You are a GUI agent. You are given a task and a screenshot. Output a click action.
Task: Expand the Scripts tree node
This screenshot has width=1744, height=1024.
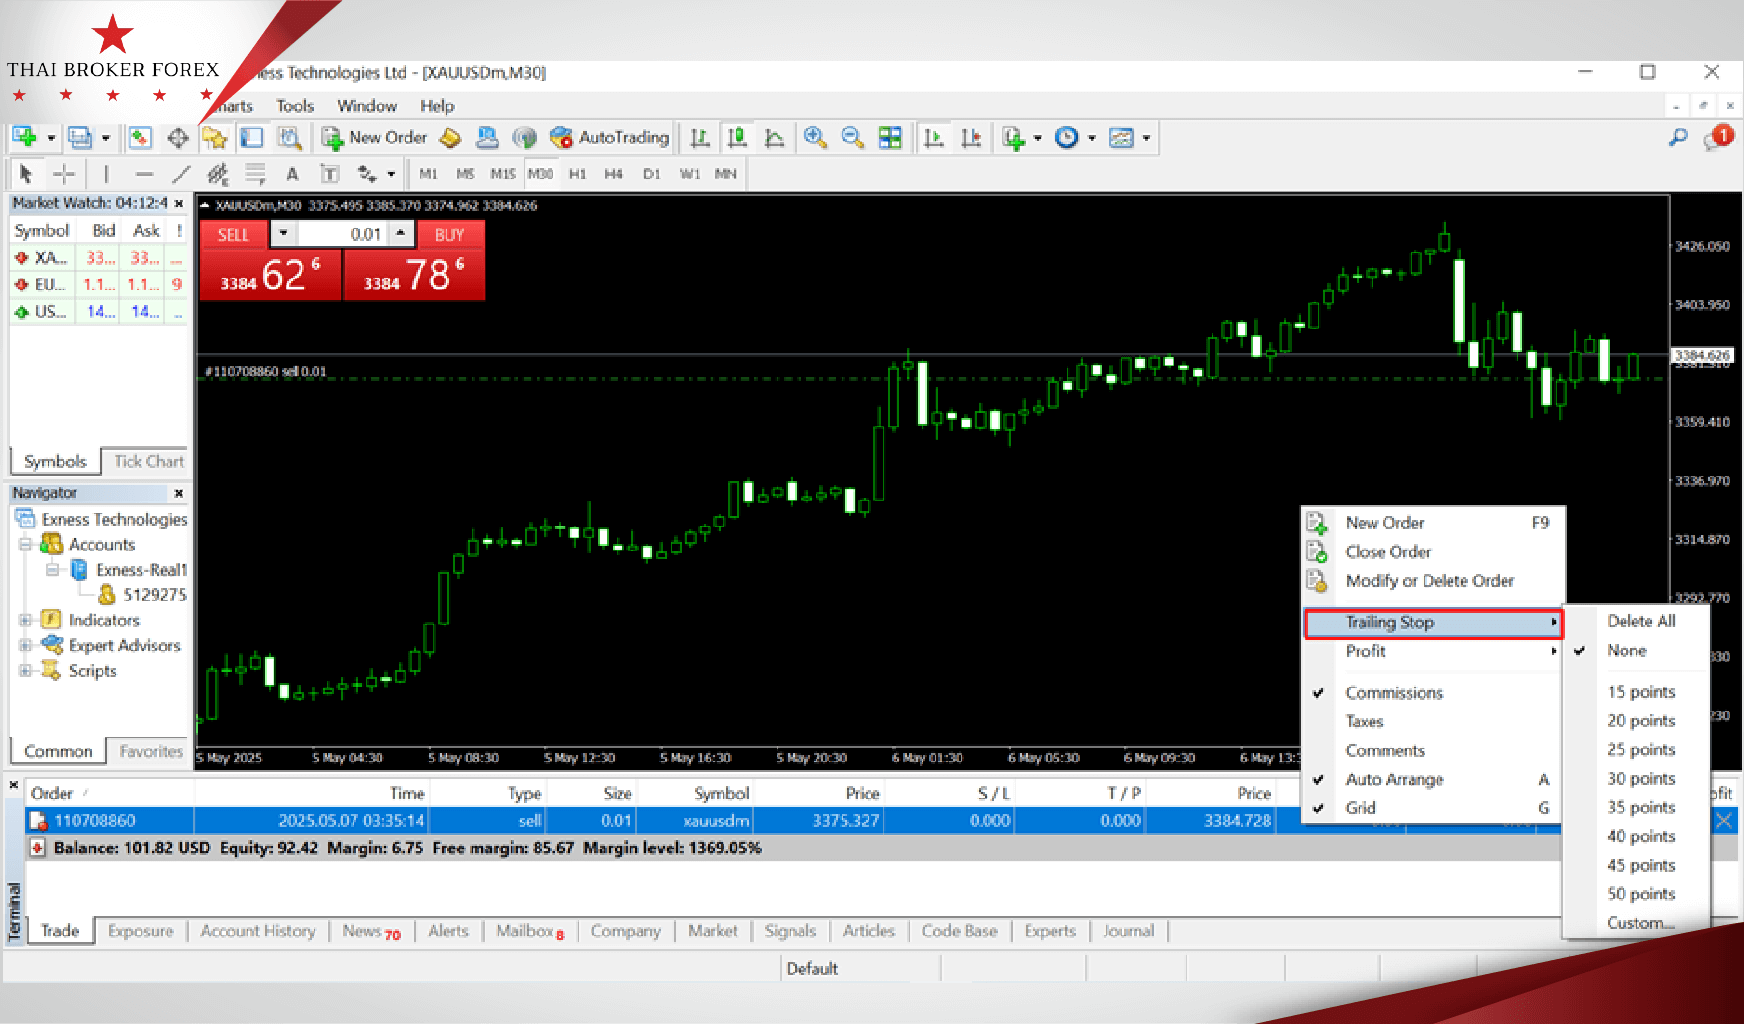point(25,670)
